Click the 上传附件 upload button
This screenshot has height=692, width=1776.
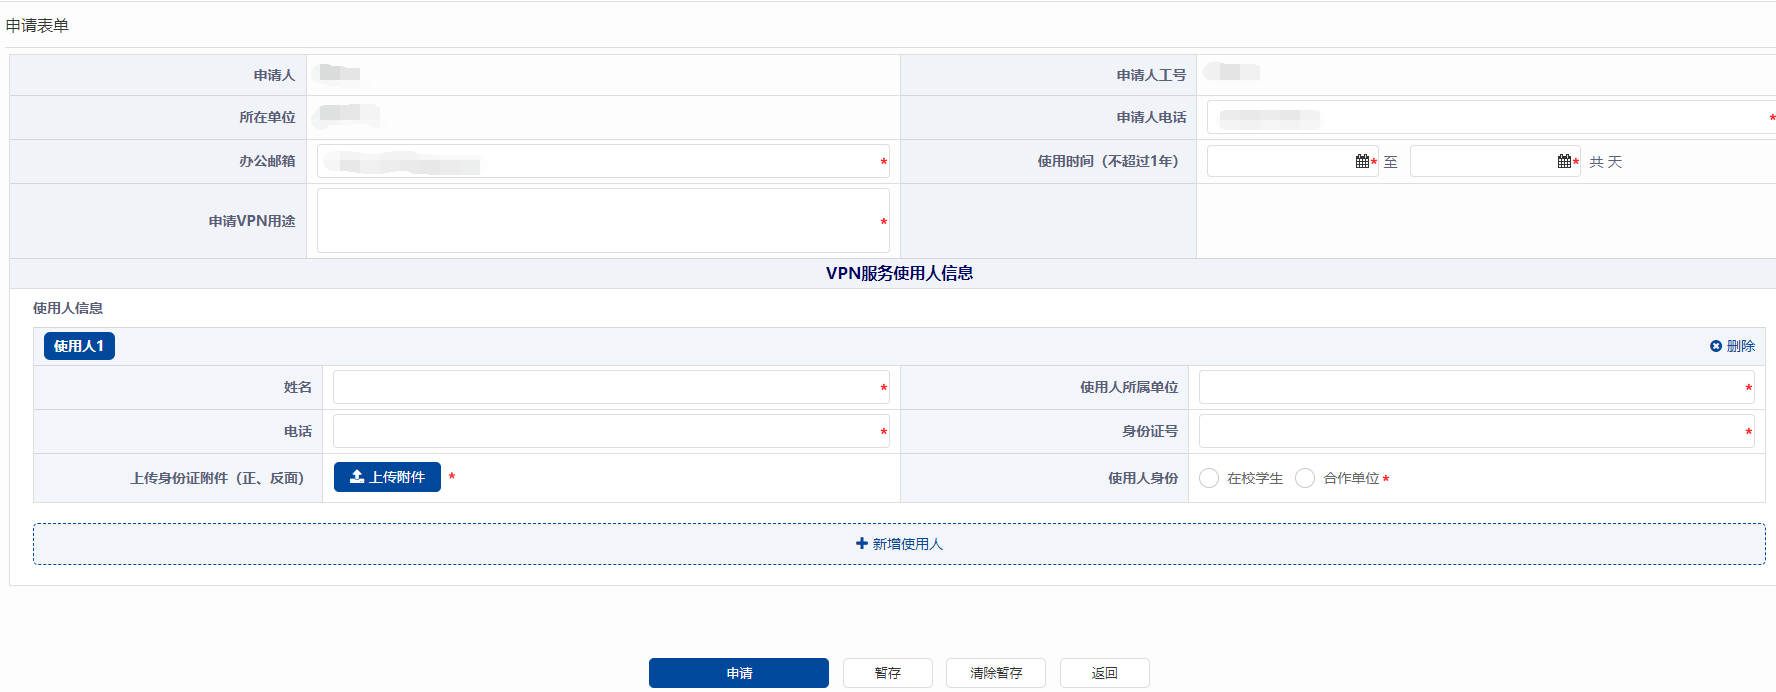[x=387, y=477]
